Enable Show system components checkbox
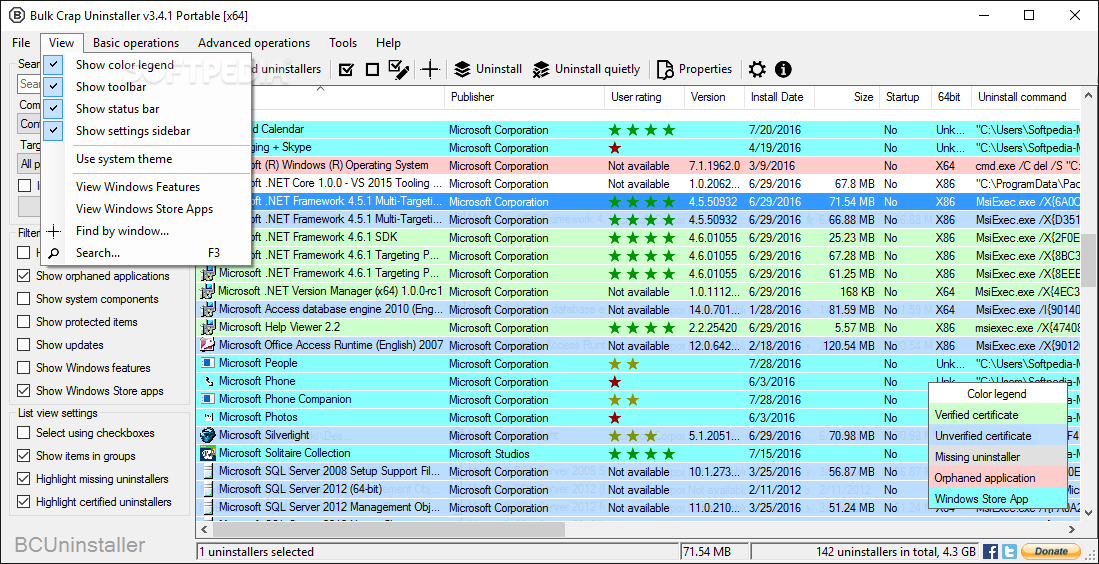This screenshot has height=564, width=1099. [x=24, y=299]
